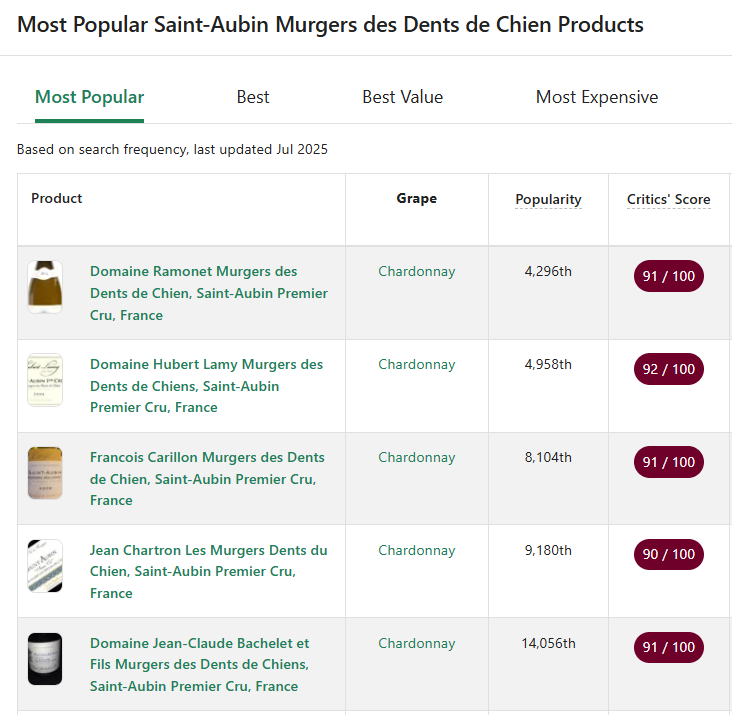The image size is (732, 715).
Task: Click the Critics' Score column header
Action: (x=668, y=199)
